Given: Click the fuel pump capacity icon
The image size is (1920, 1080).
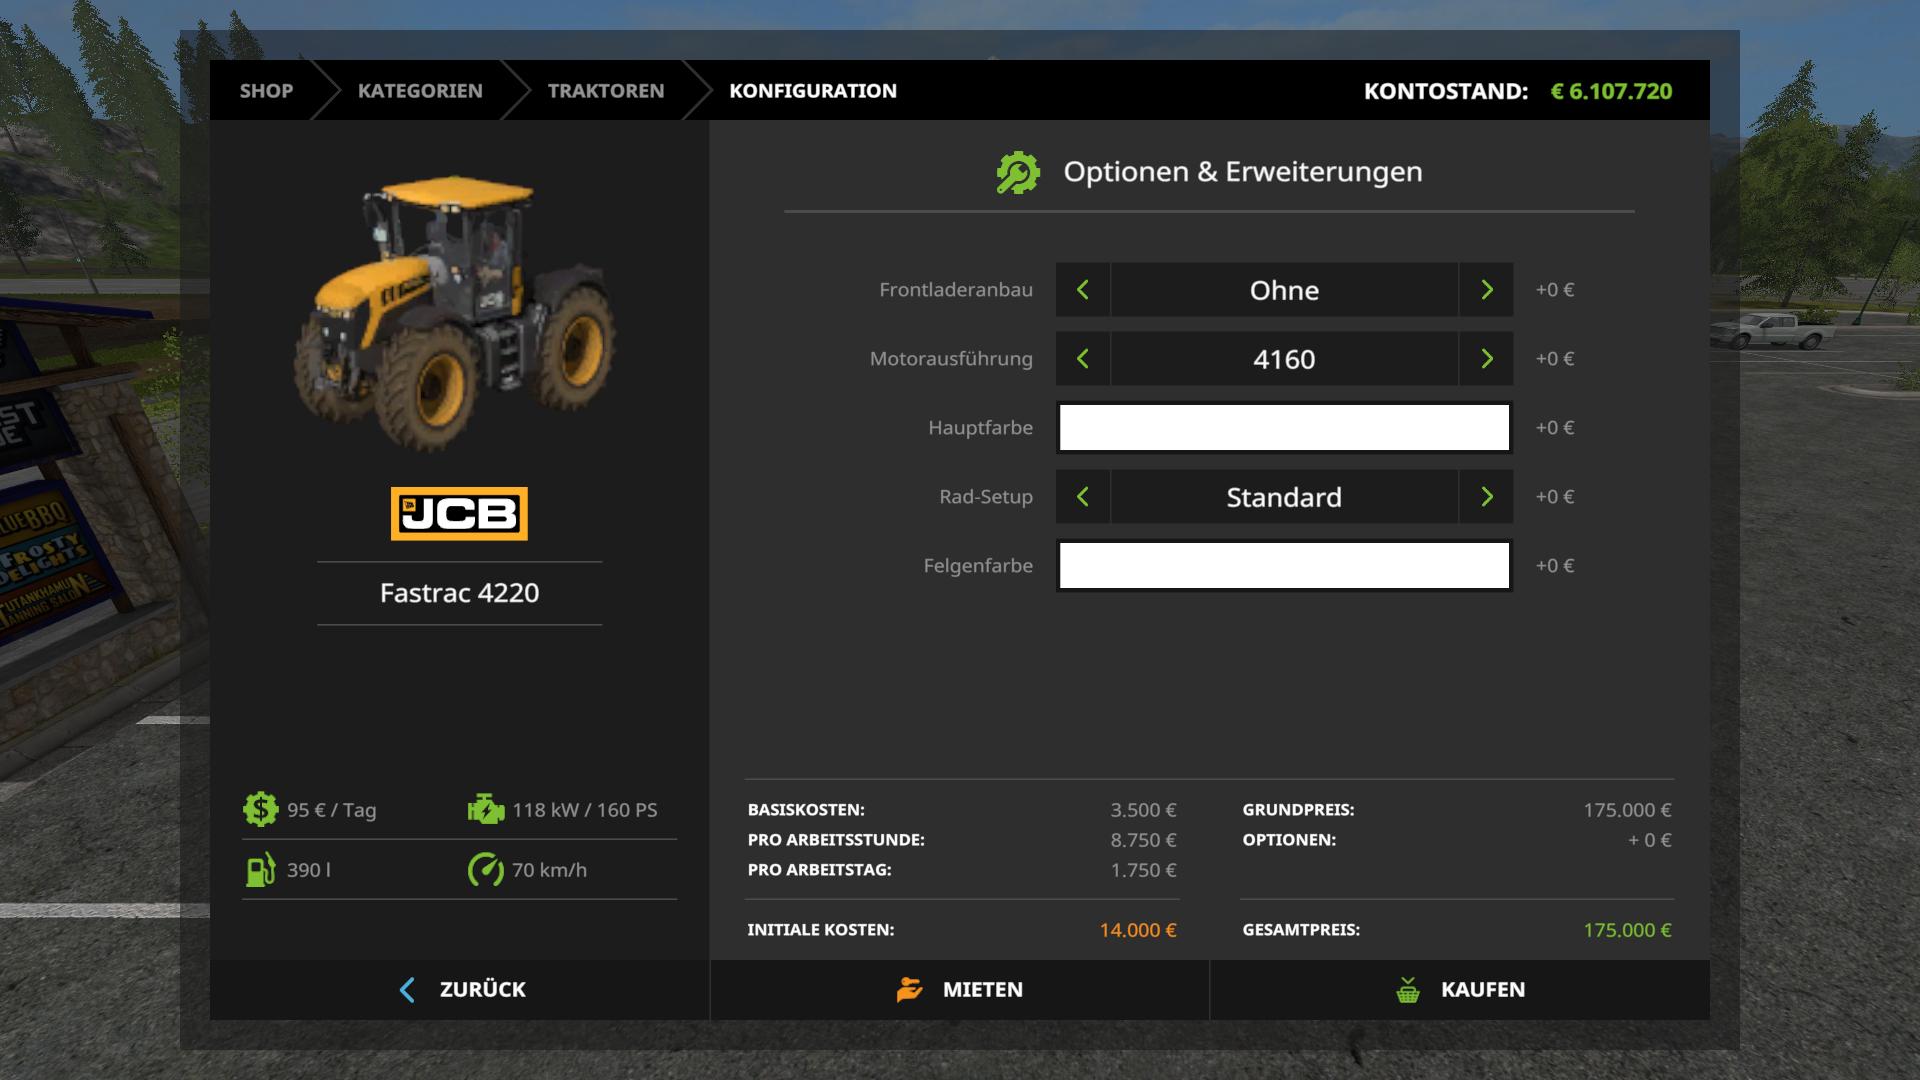Looking at the screenshot, I should pyautogui.click(x=260, y=869).
